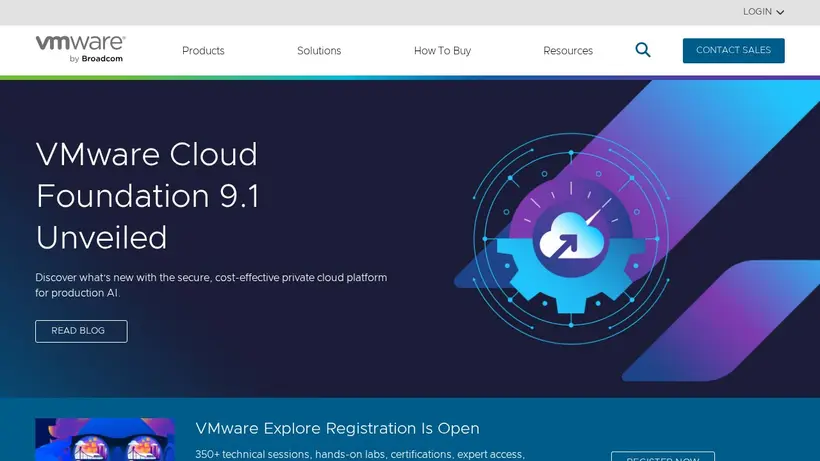Click the CONTACT SALES button
The width and height of the screenshot is (820, 461).
pyautogui.click(x=733, y=50)
